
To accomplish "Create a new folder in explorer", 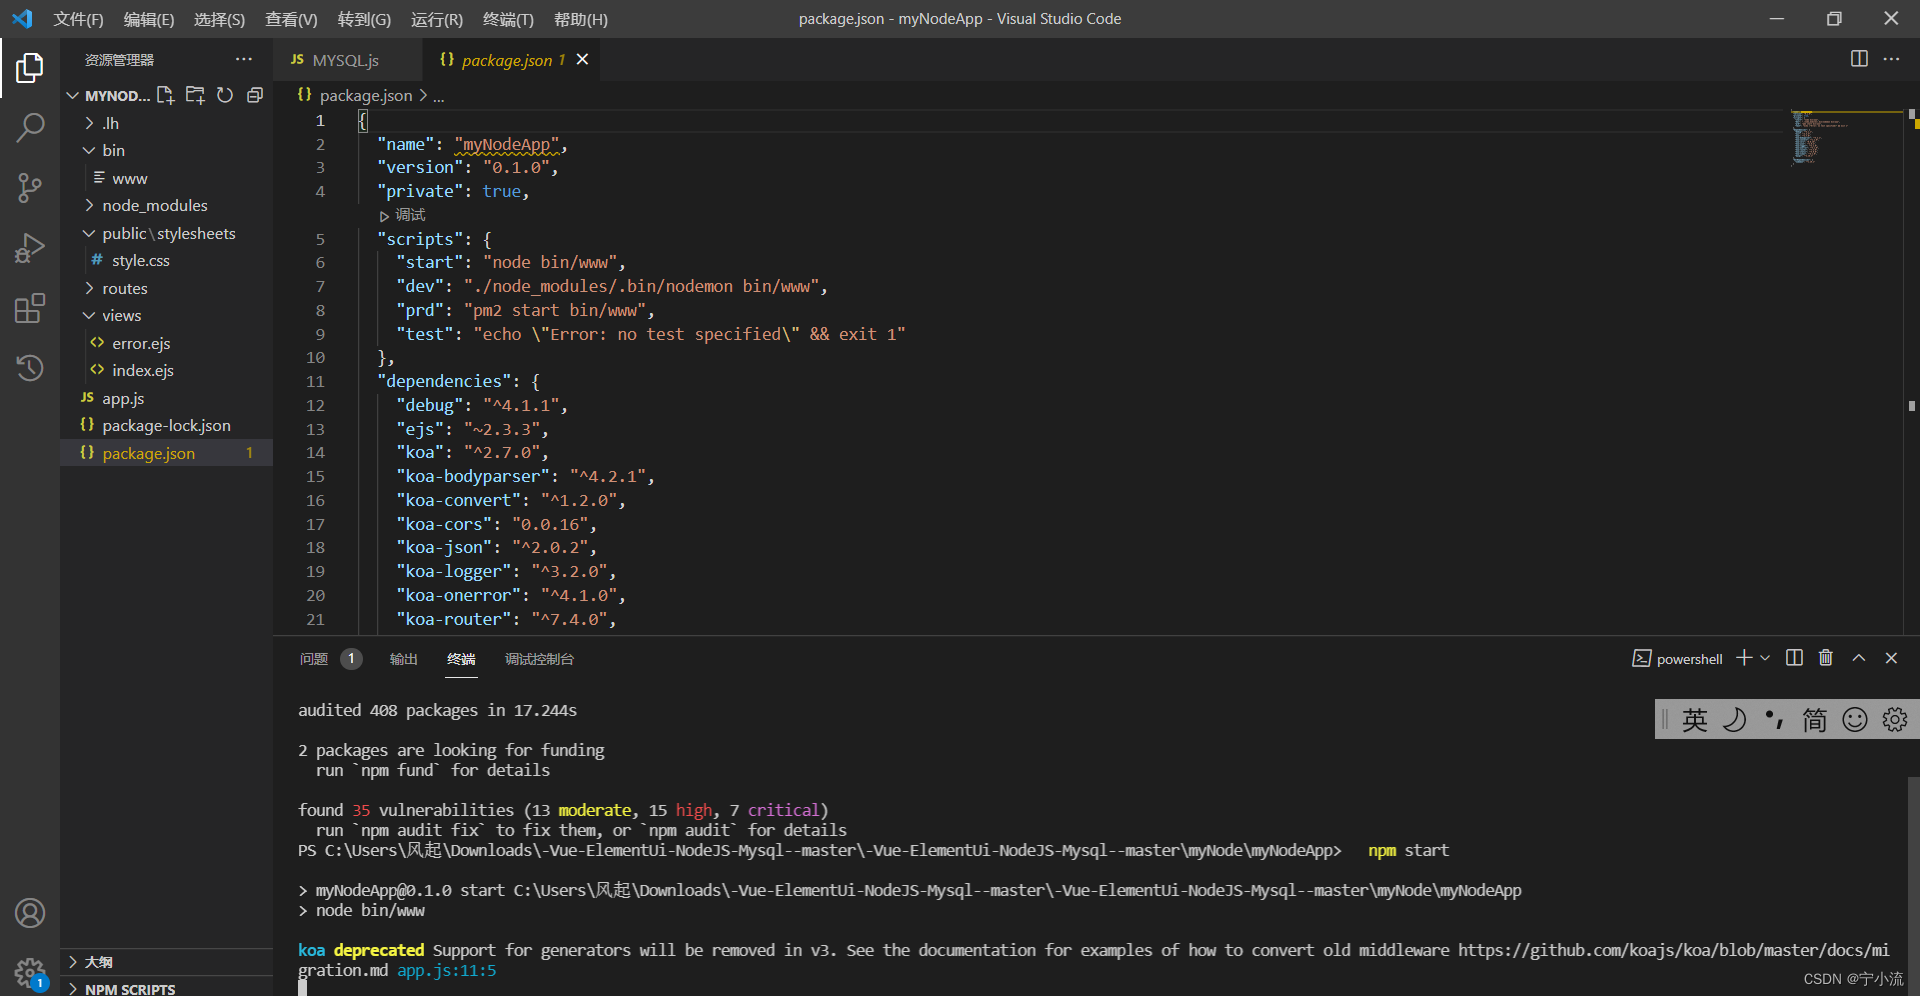I will point(195,95).
